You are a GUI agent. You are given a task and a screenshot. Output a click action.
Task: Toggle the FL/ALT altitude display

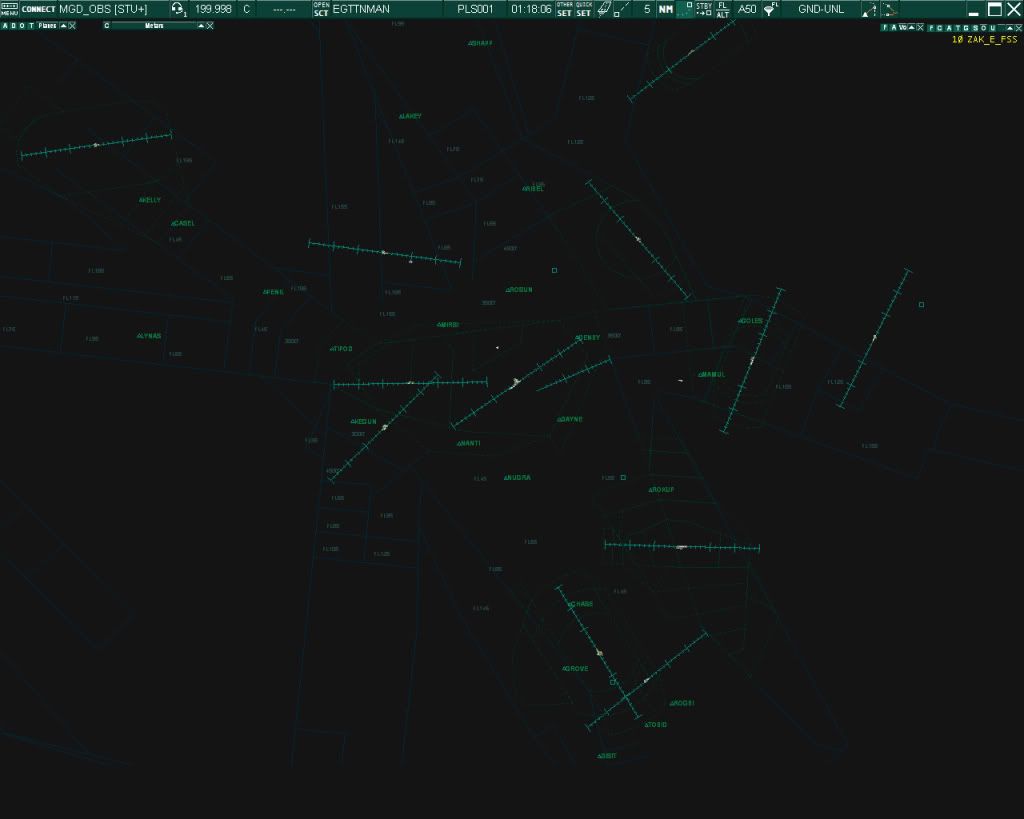723,9
